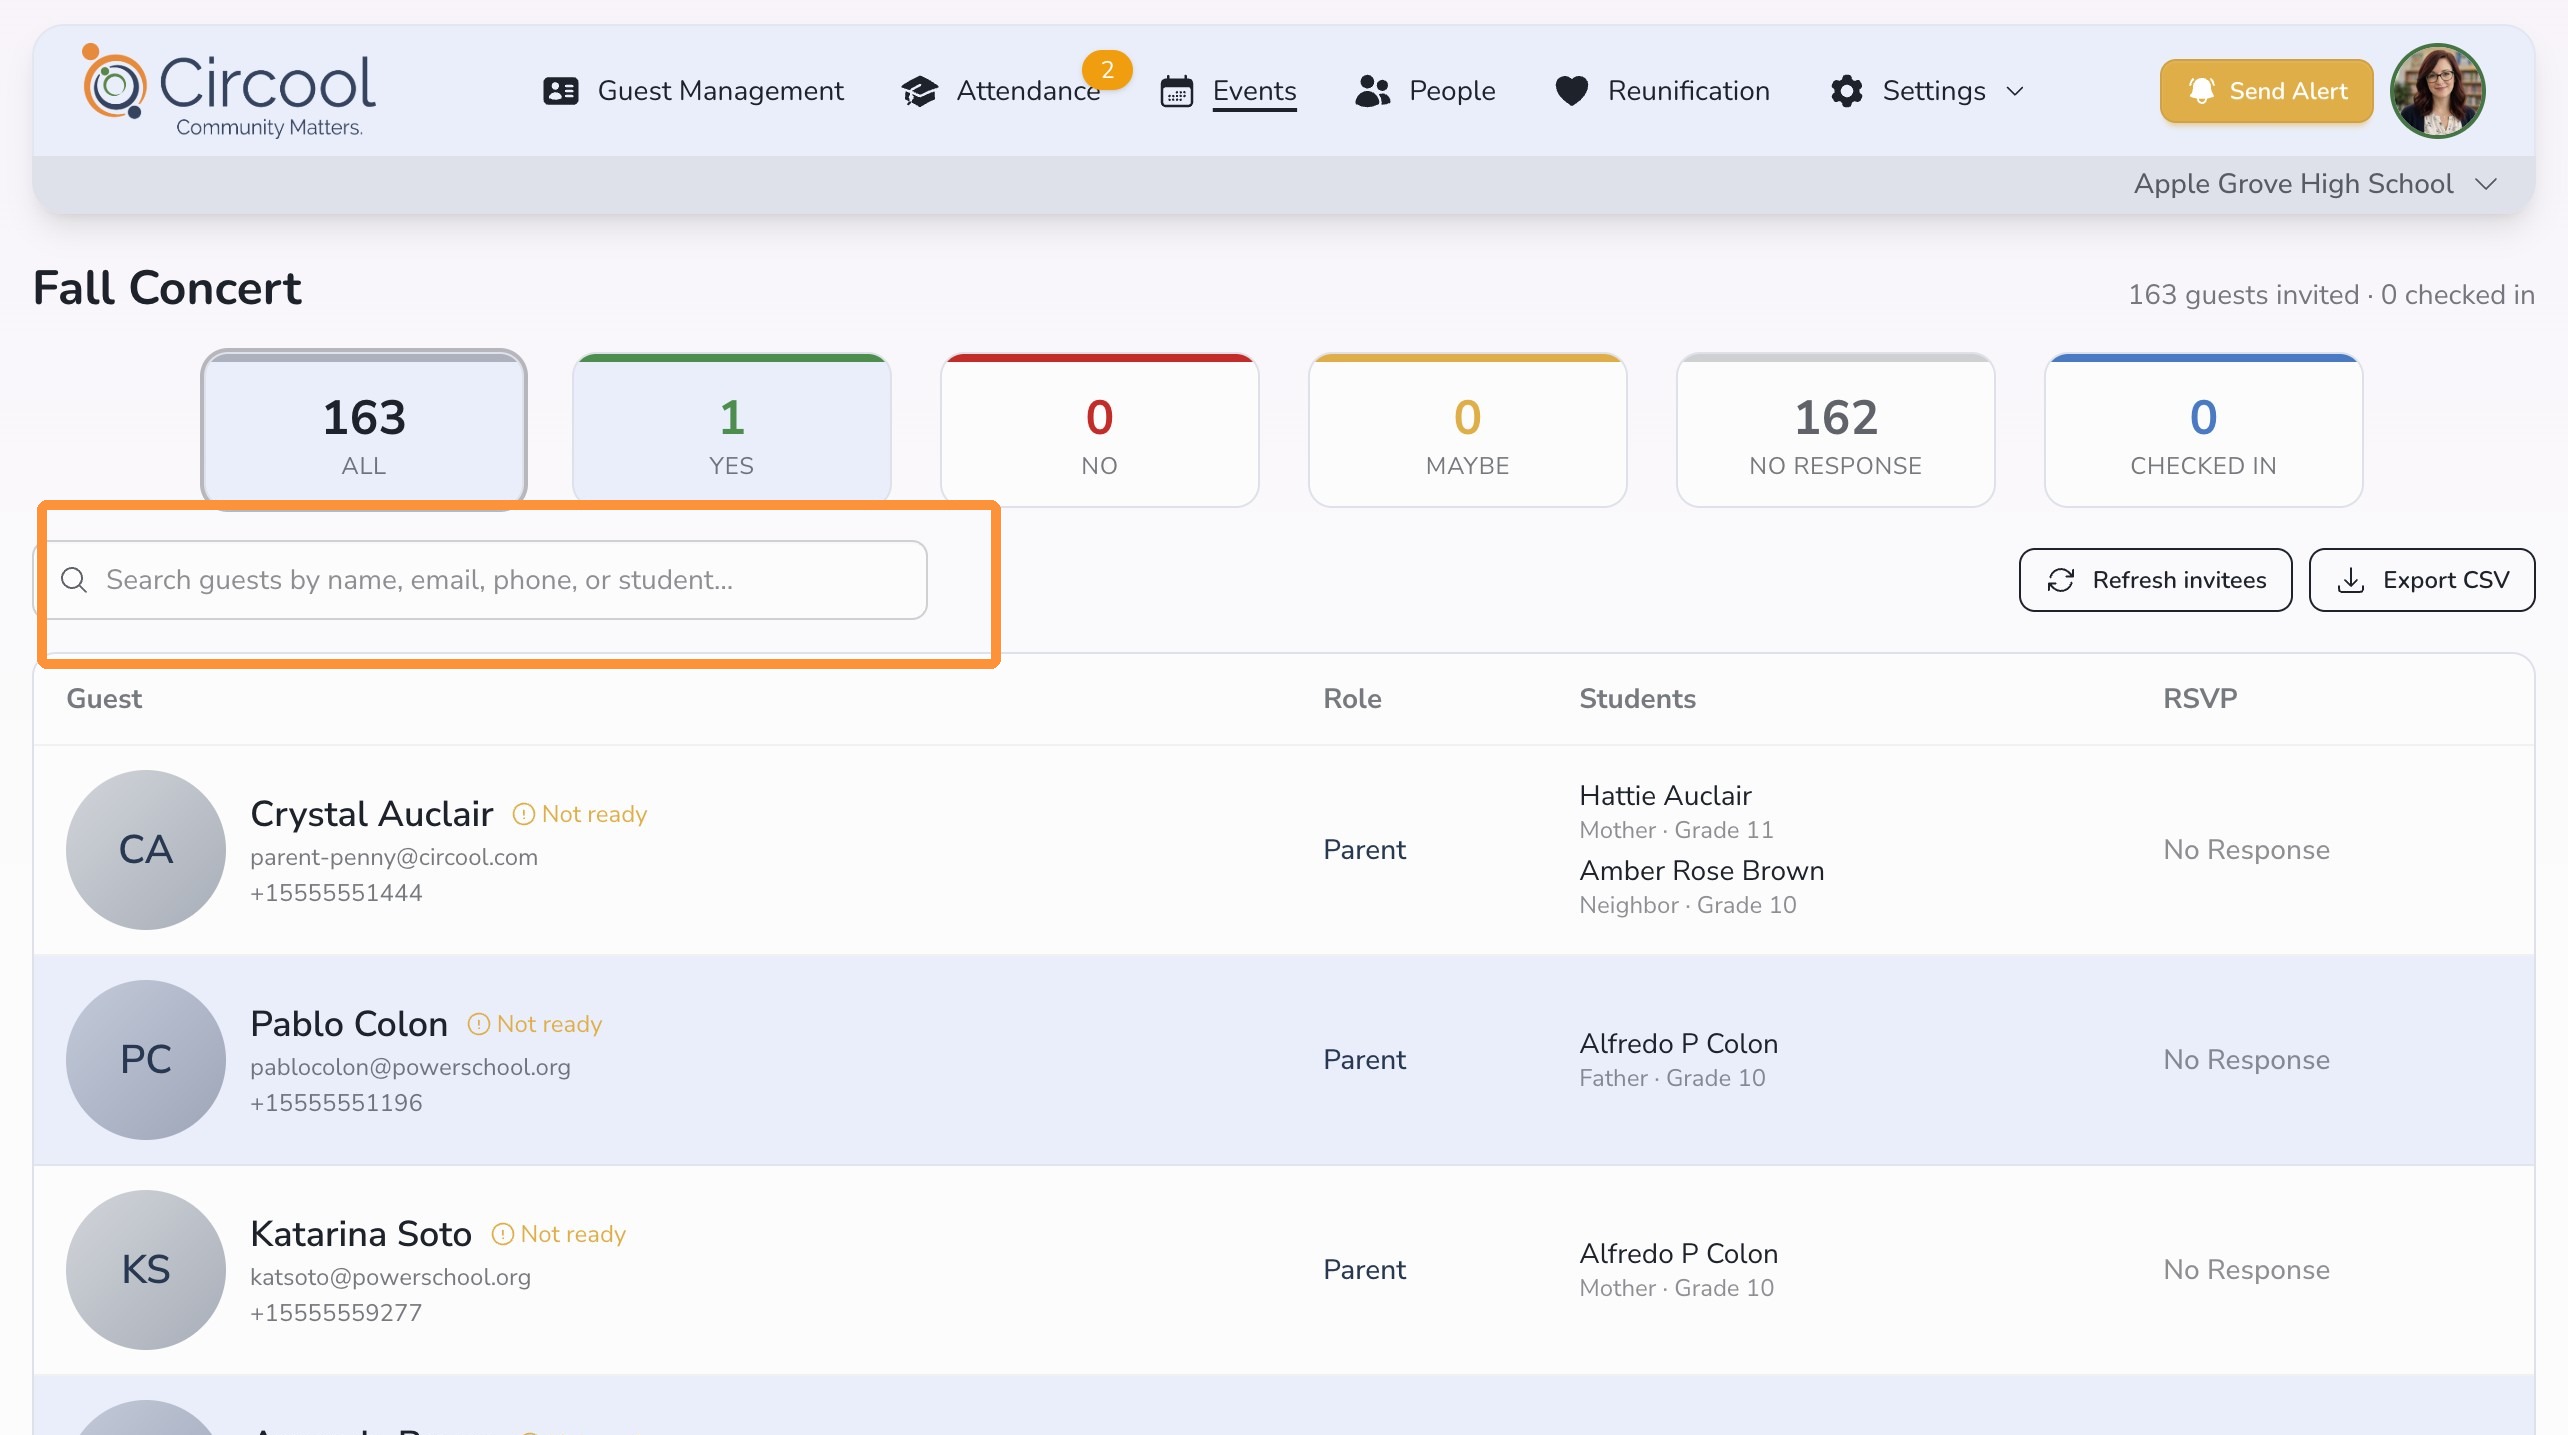Viewport: 2568px width, 1435px height.
Task: Open the Events page
Action: pyautogui.click(x=1228, y=91)
